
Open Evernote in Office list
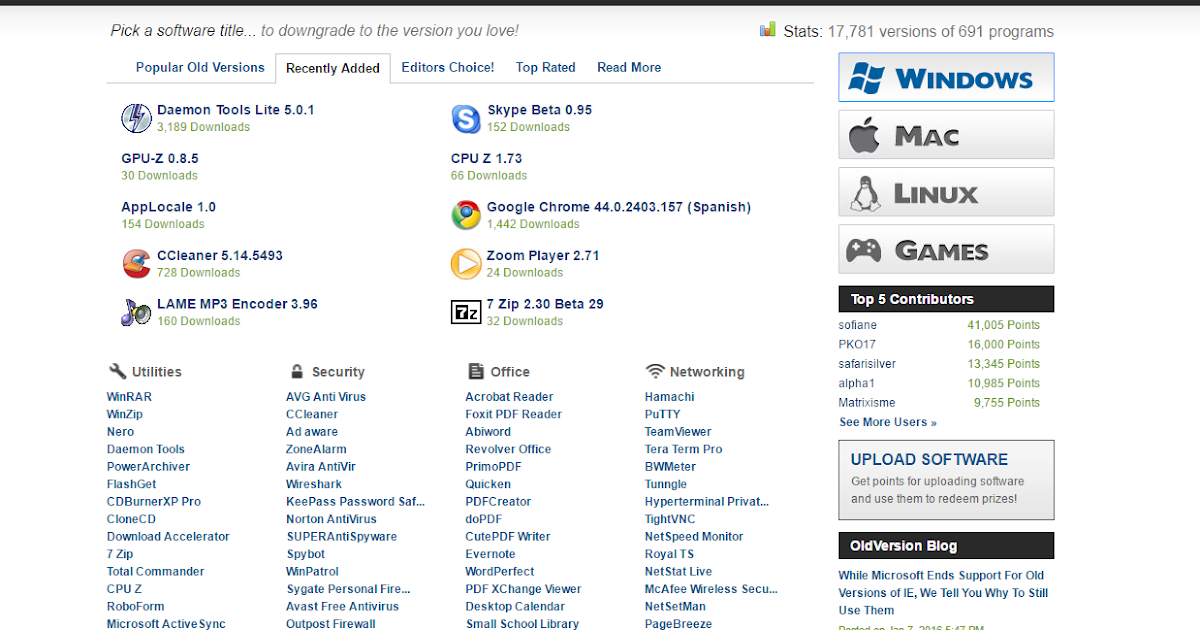[490, 554]
